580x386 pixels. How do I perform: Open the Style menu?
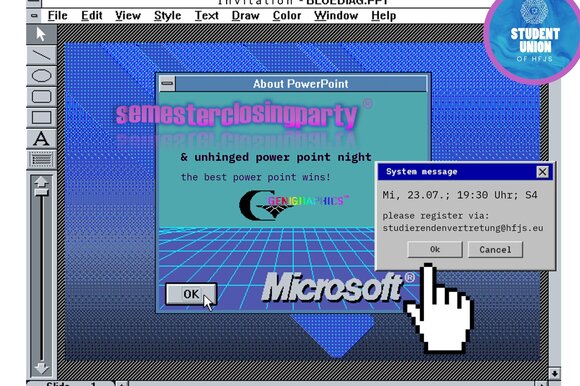(x=168, y=16)
